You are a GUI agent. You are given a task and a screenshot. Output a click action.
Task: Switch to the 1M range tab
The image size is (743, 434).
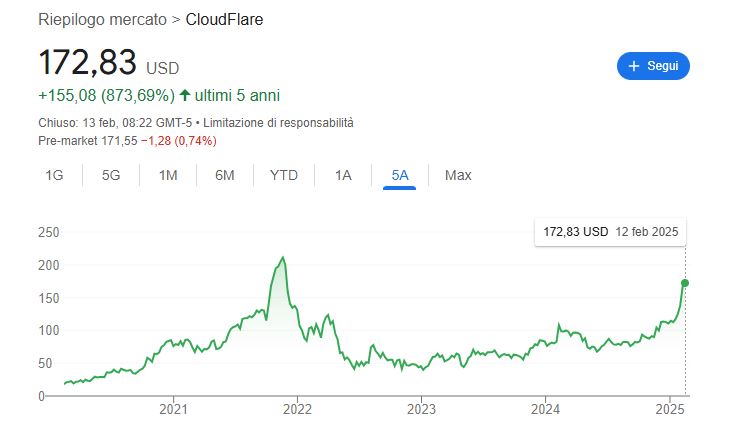click(x=168, y=175)
